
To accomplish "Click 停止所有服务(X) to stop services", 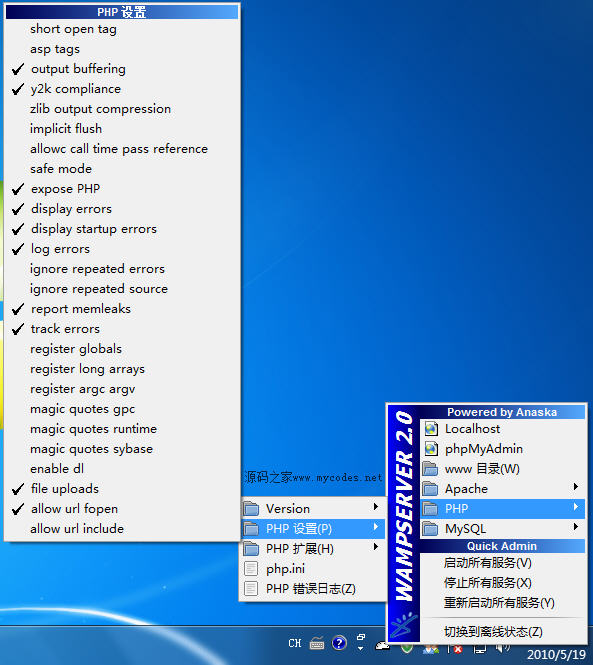I will click(x=488, y=583).
